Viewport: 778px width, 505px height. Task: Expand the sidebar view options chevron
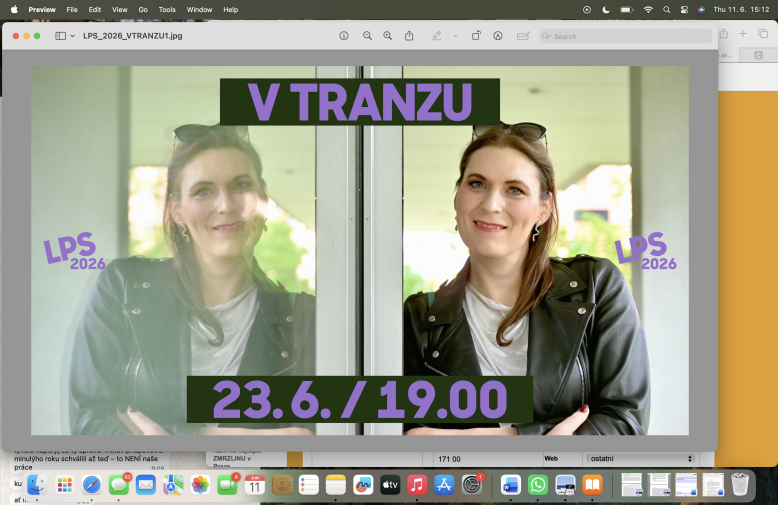(72, 36)
